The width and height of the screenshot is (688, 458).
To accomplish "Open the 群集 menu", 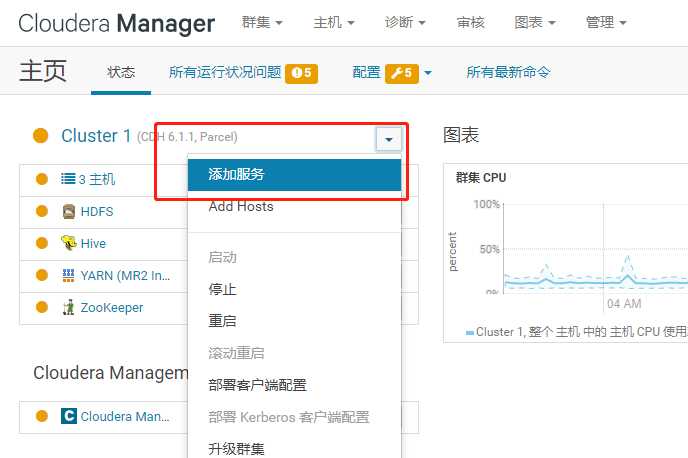I will (x=262, y=22).
